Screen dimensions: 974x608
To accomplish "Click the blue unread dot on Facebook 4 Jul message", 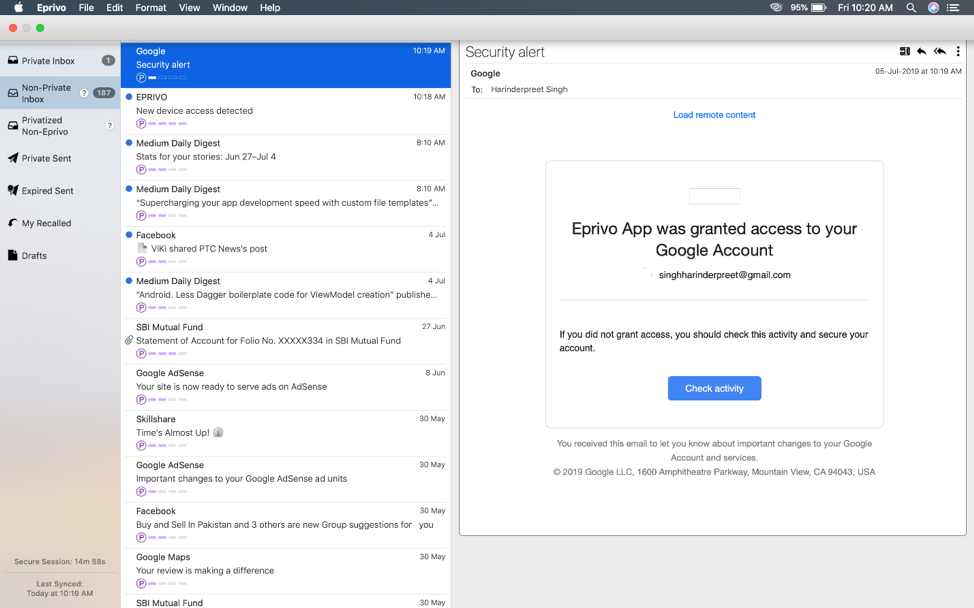I will pos(129,235).
